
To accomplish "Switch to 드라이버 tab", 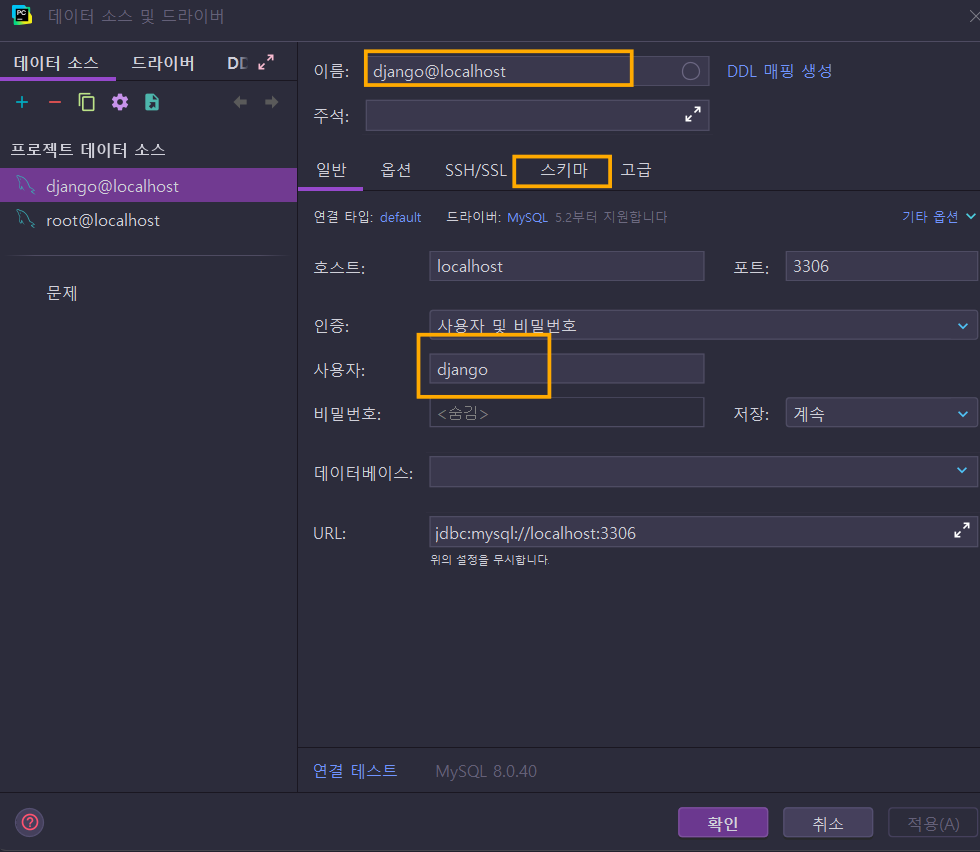I will (163, 63).
